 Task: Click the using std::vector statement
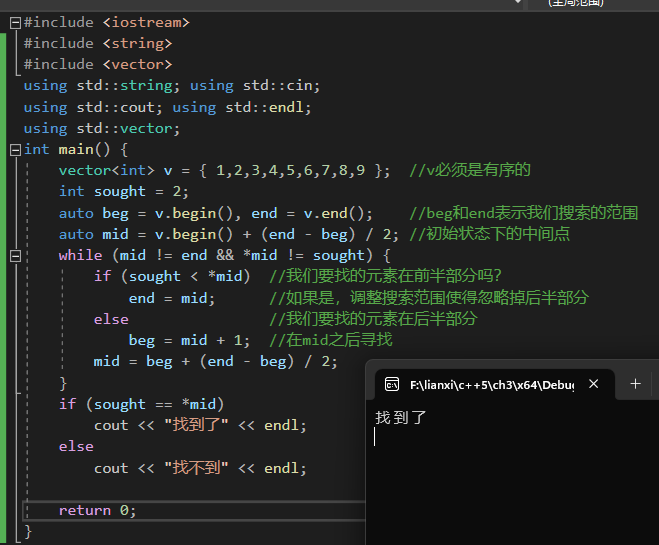tap(101, 128)
